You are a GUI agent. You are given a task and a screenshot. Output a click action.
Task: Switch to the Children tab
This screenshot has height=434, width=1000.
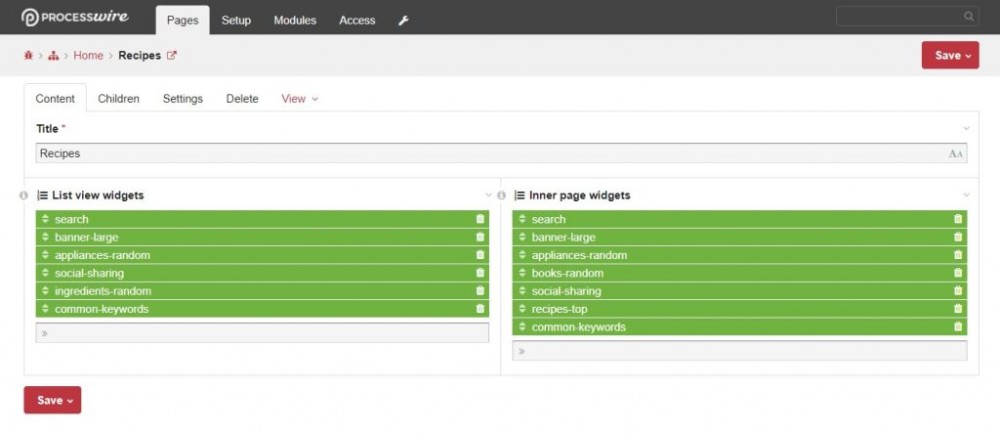tap(118, 99)
